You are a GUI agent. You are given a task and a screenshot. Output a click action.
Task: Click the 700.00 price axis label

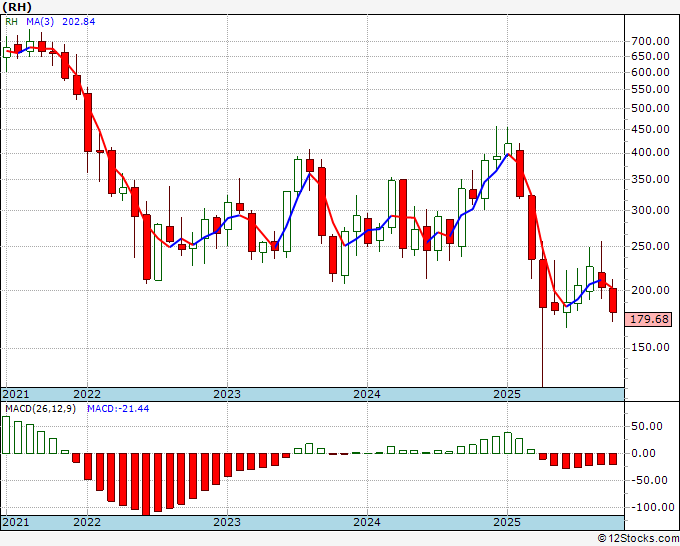point(650,42)
